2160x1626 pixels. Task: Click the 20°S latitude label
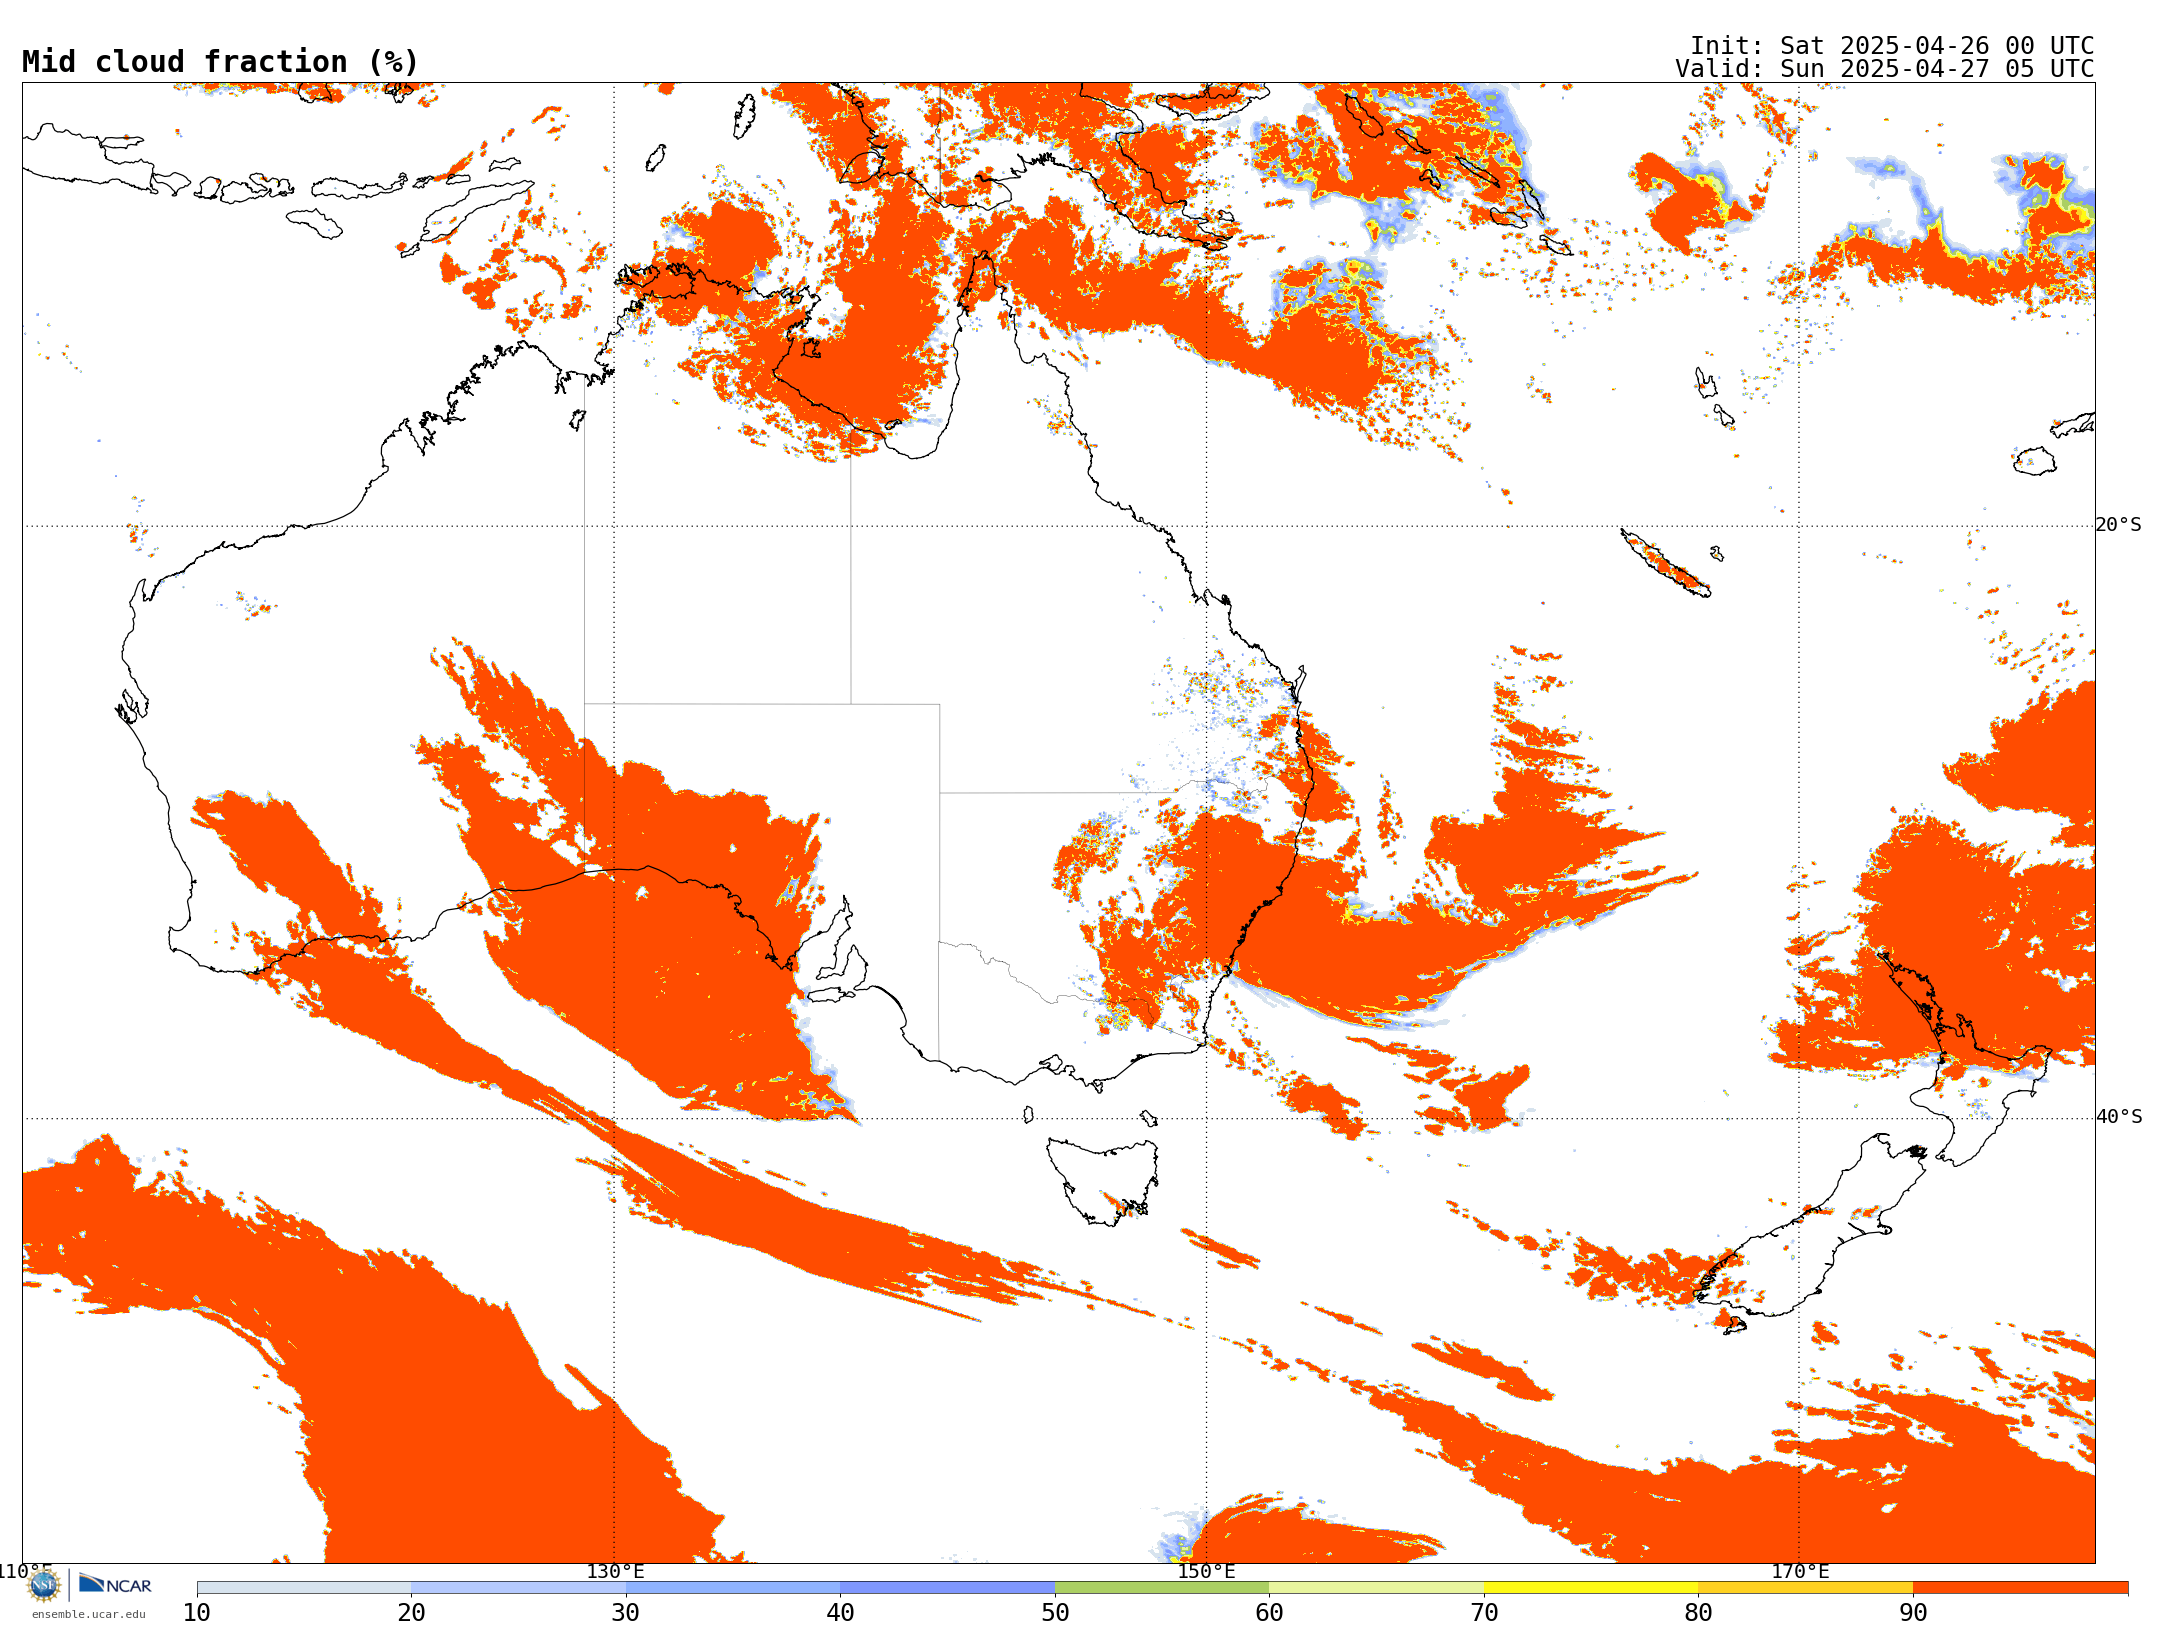(2119, 524)
